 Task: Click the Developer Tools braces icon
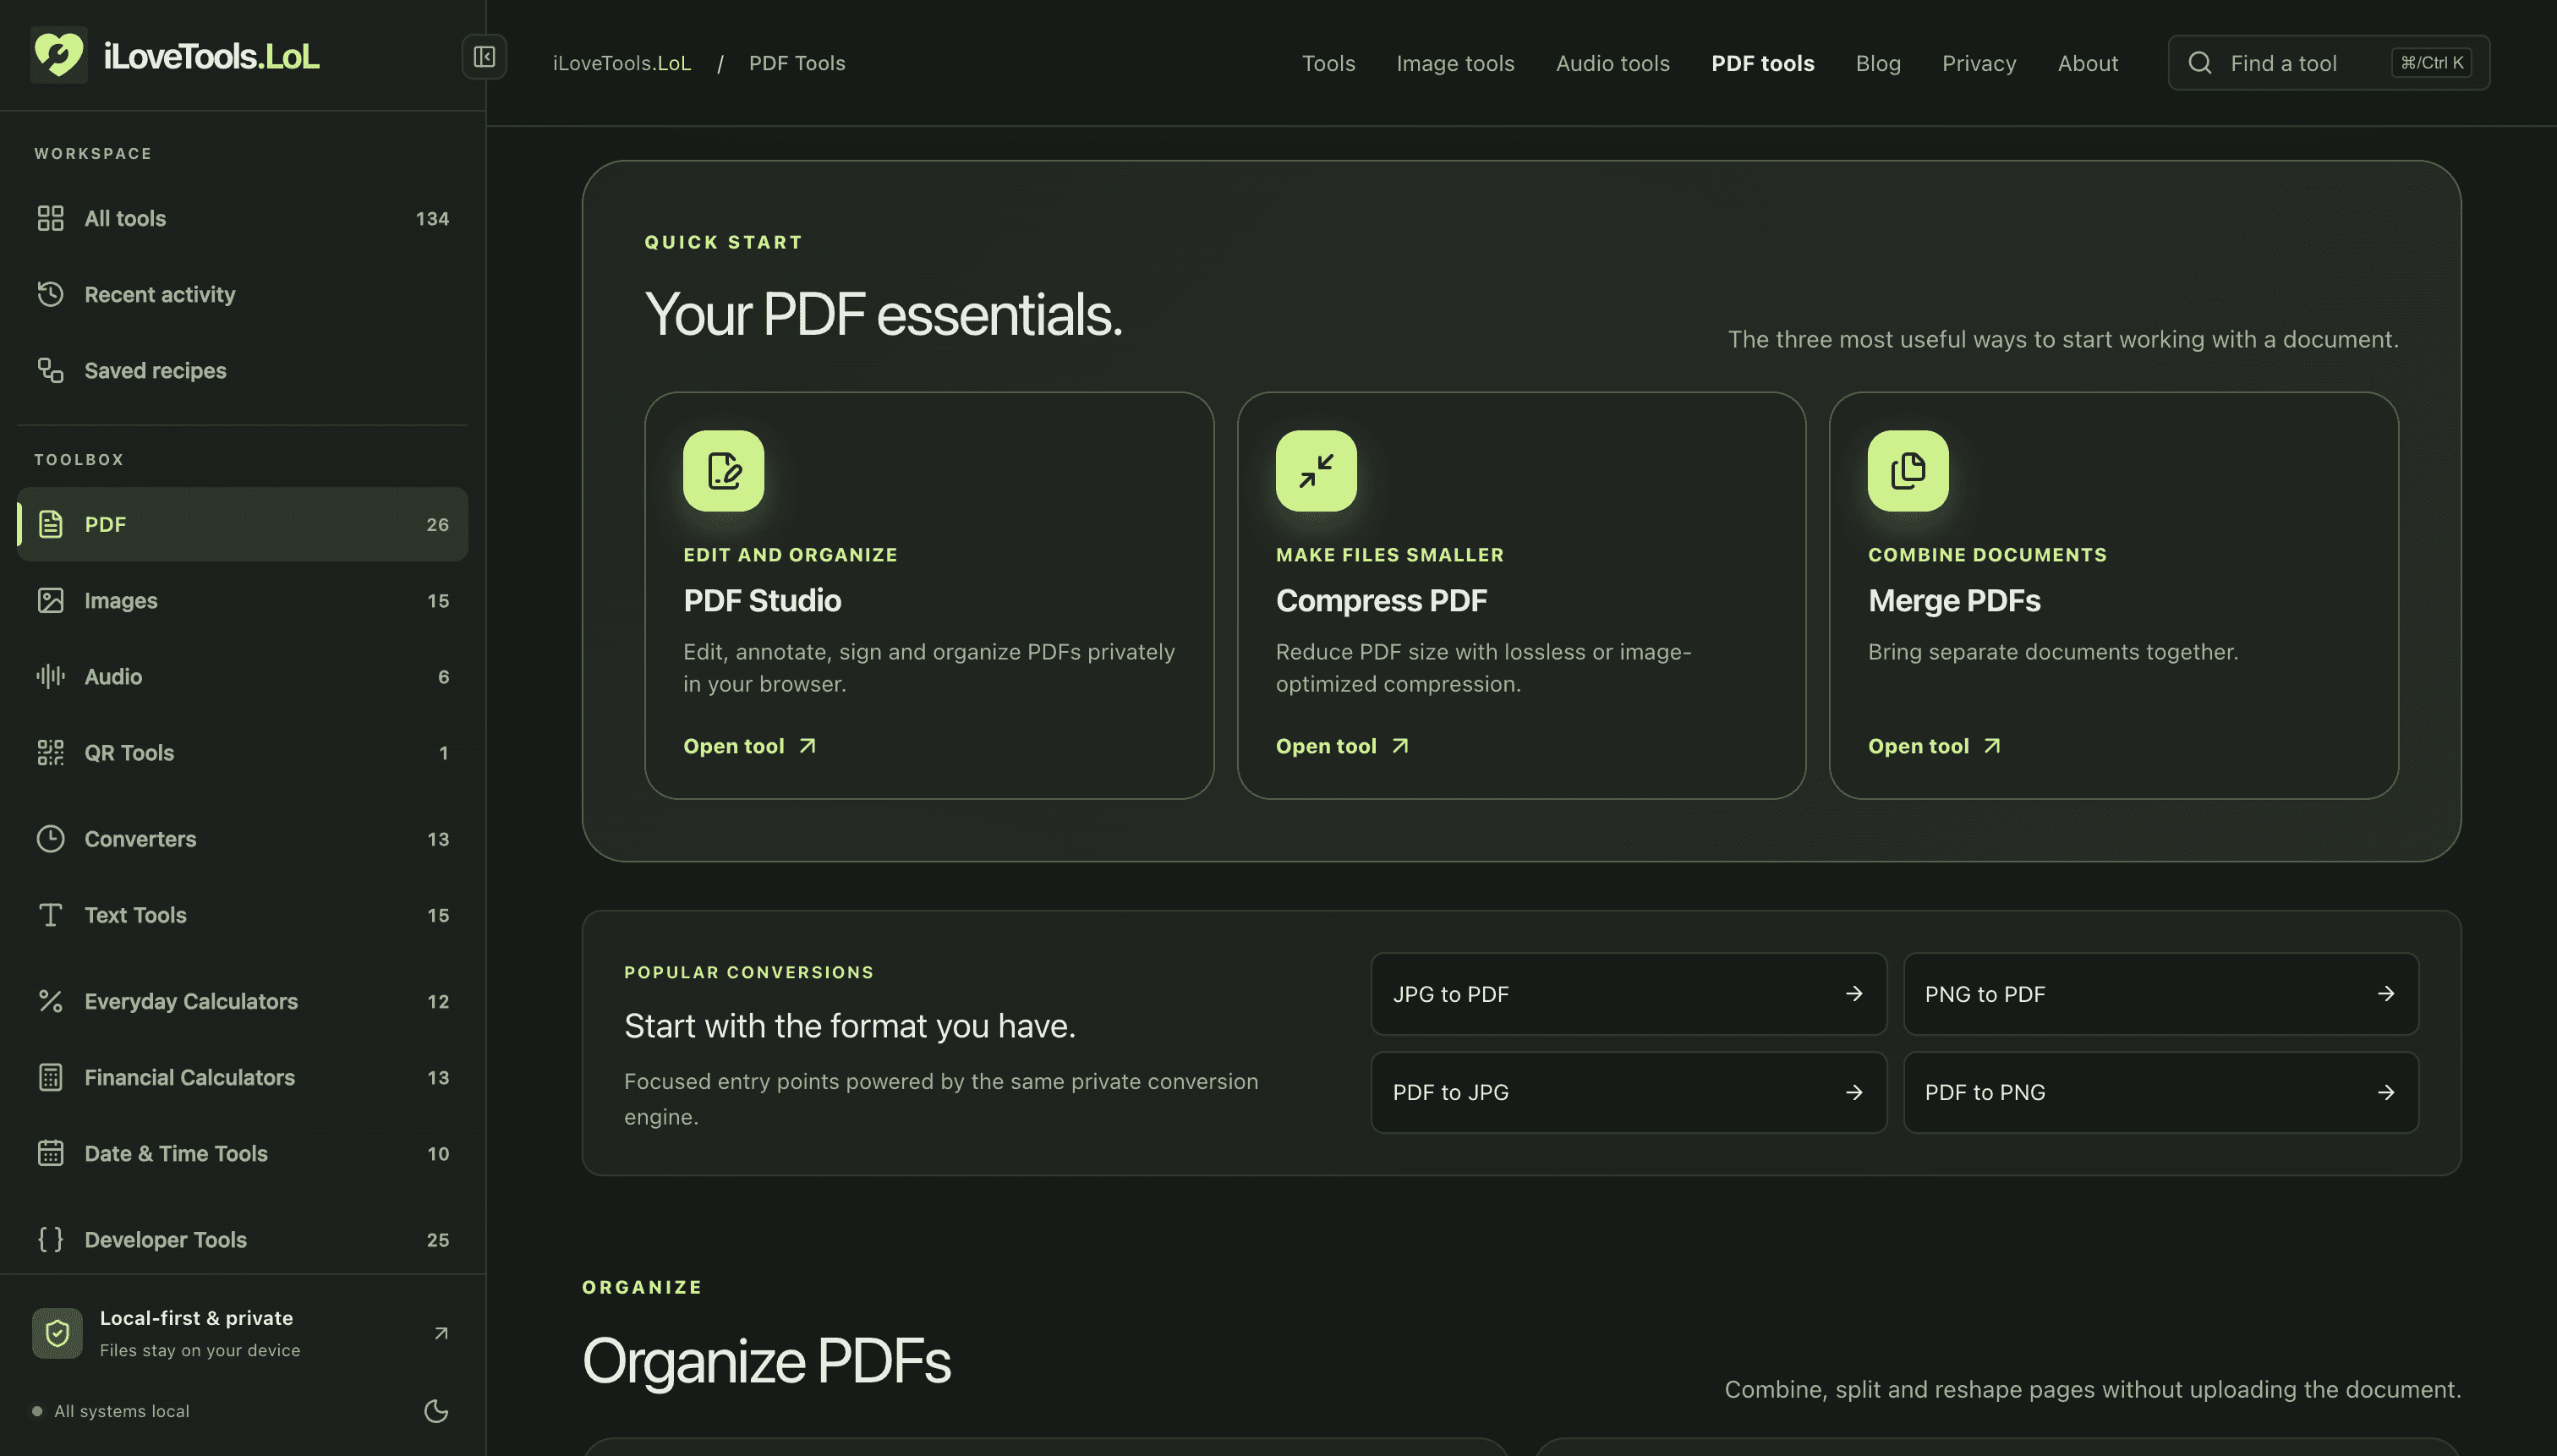[x=50, y=1239]
